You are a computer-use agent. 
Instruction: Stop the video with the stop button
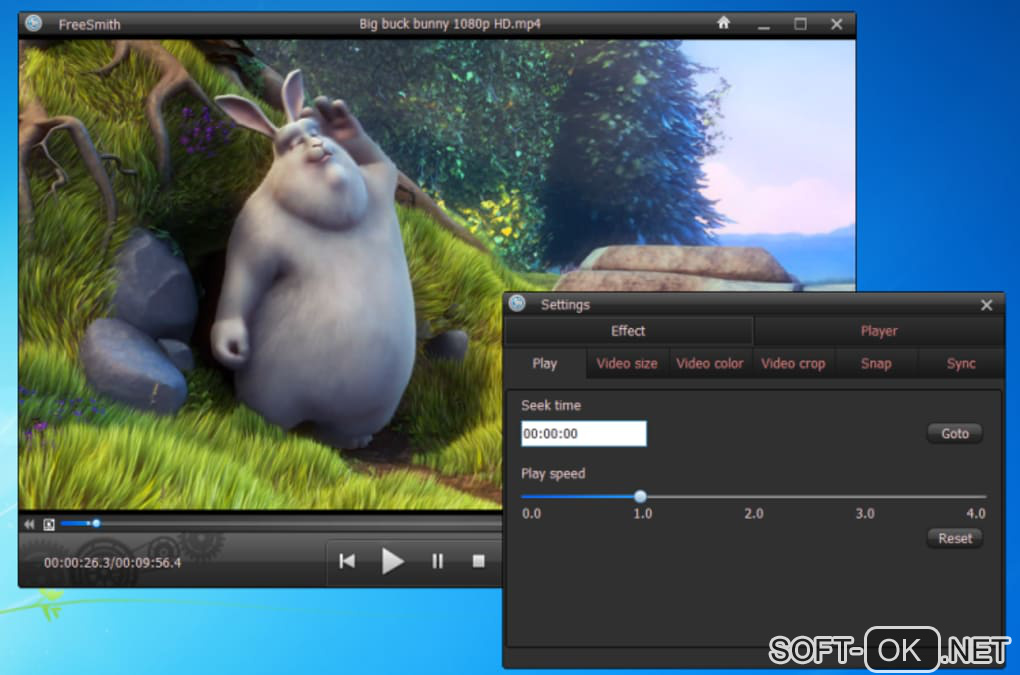point(479,561)
